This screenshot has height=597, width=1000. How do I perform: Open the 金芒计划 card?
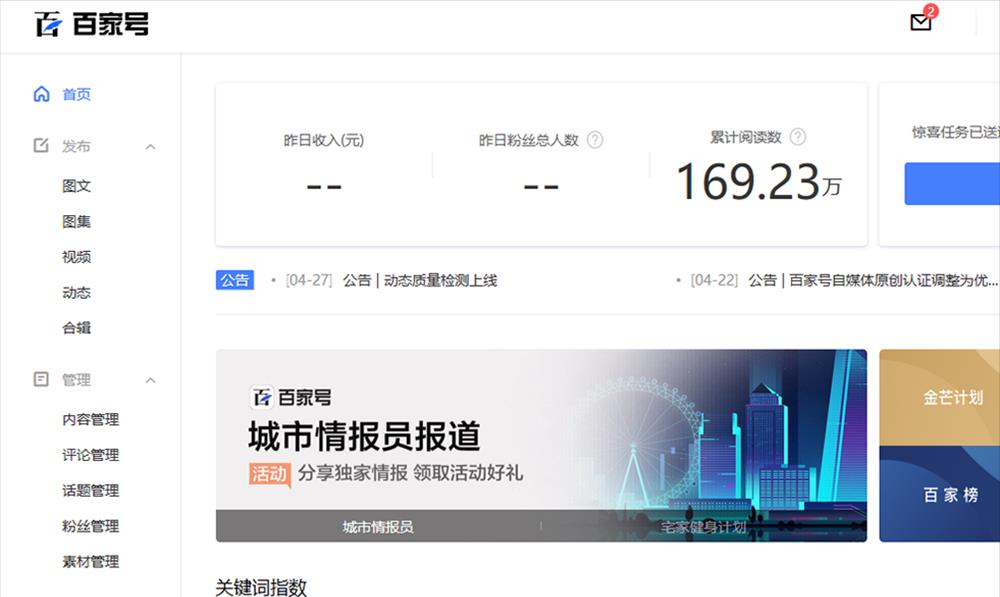pos(939,397)
